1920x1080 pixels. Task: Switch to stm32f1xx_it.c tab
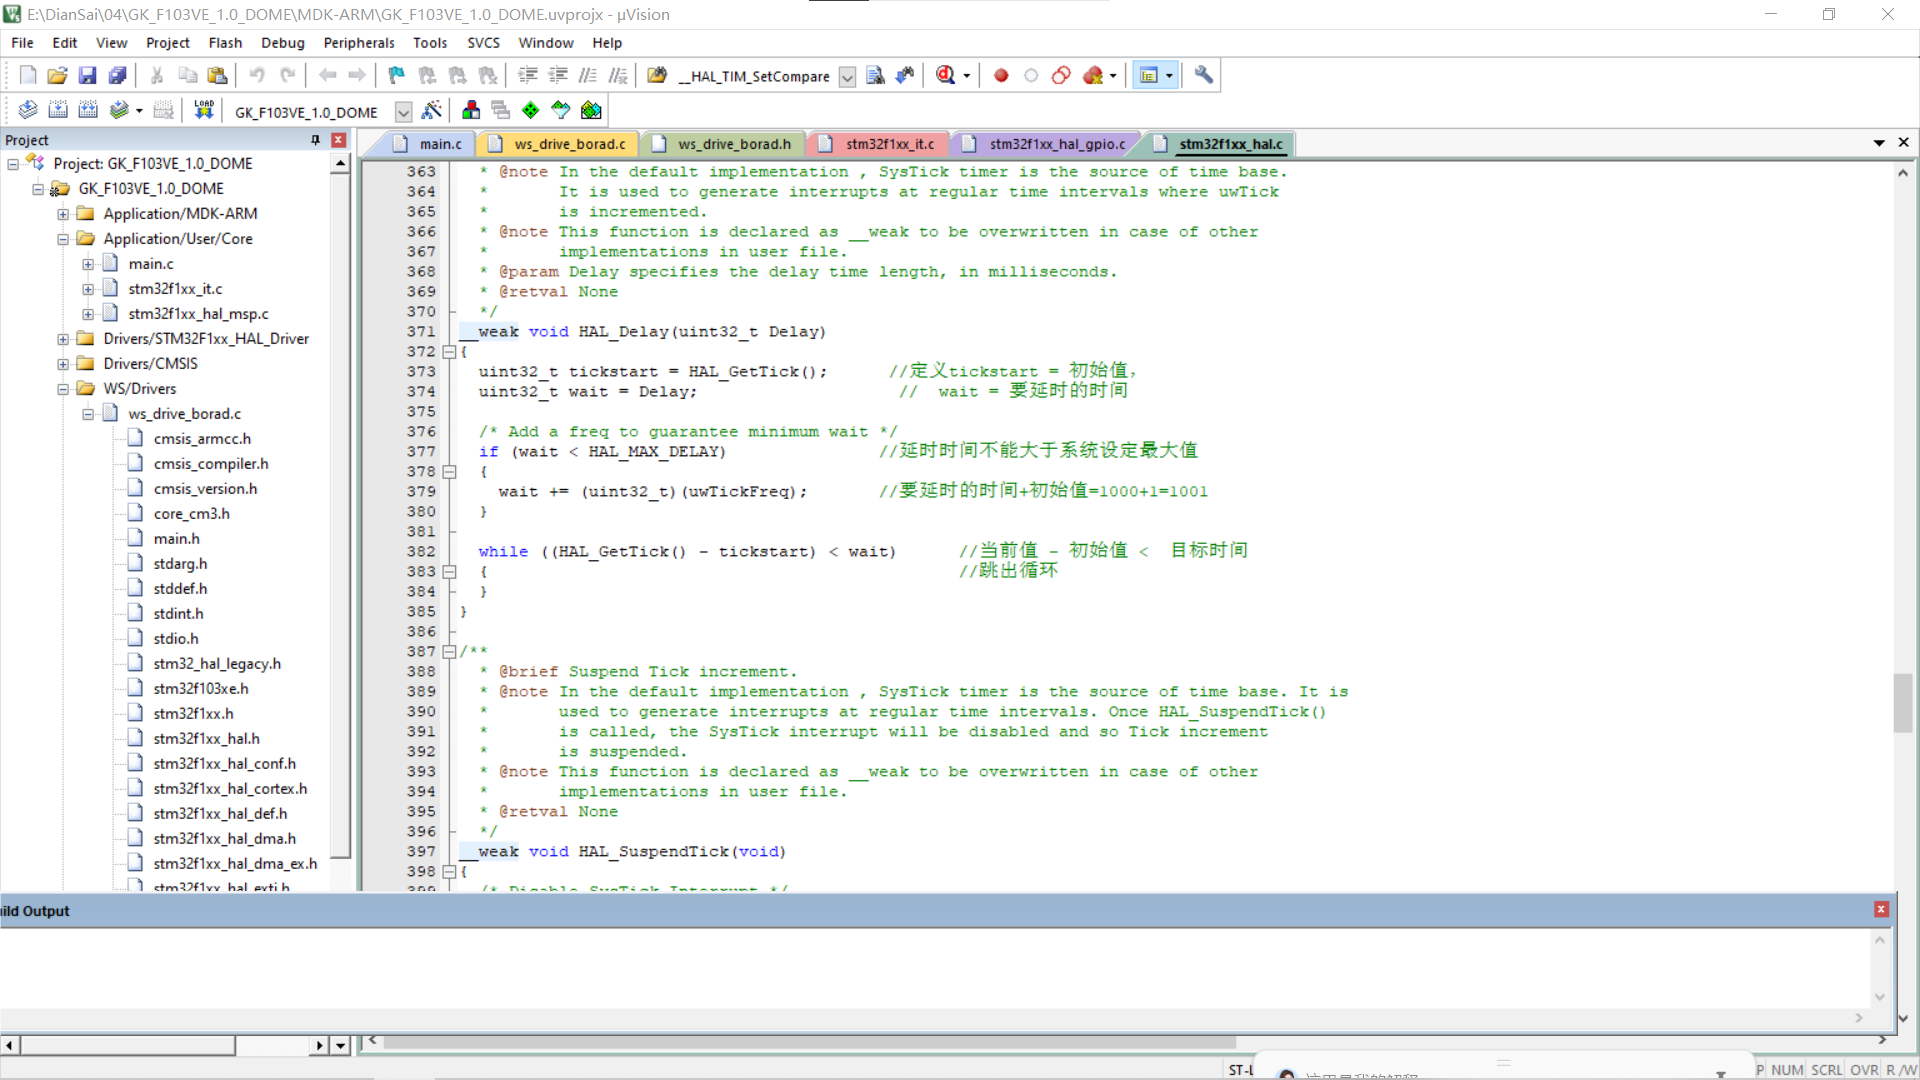[x=889, y=144]
